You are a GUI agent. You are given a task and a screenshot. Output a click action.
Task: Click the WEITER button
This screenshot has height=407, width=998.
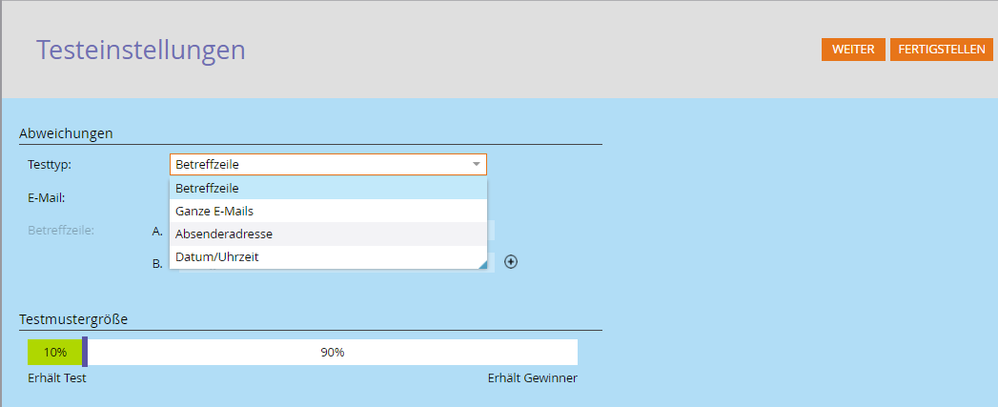click(x=853, y=50)
